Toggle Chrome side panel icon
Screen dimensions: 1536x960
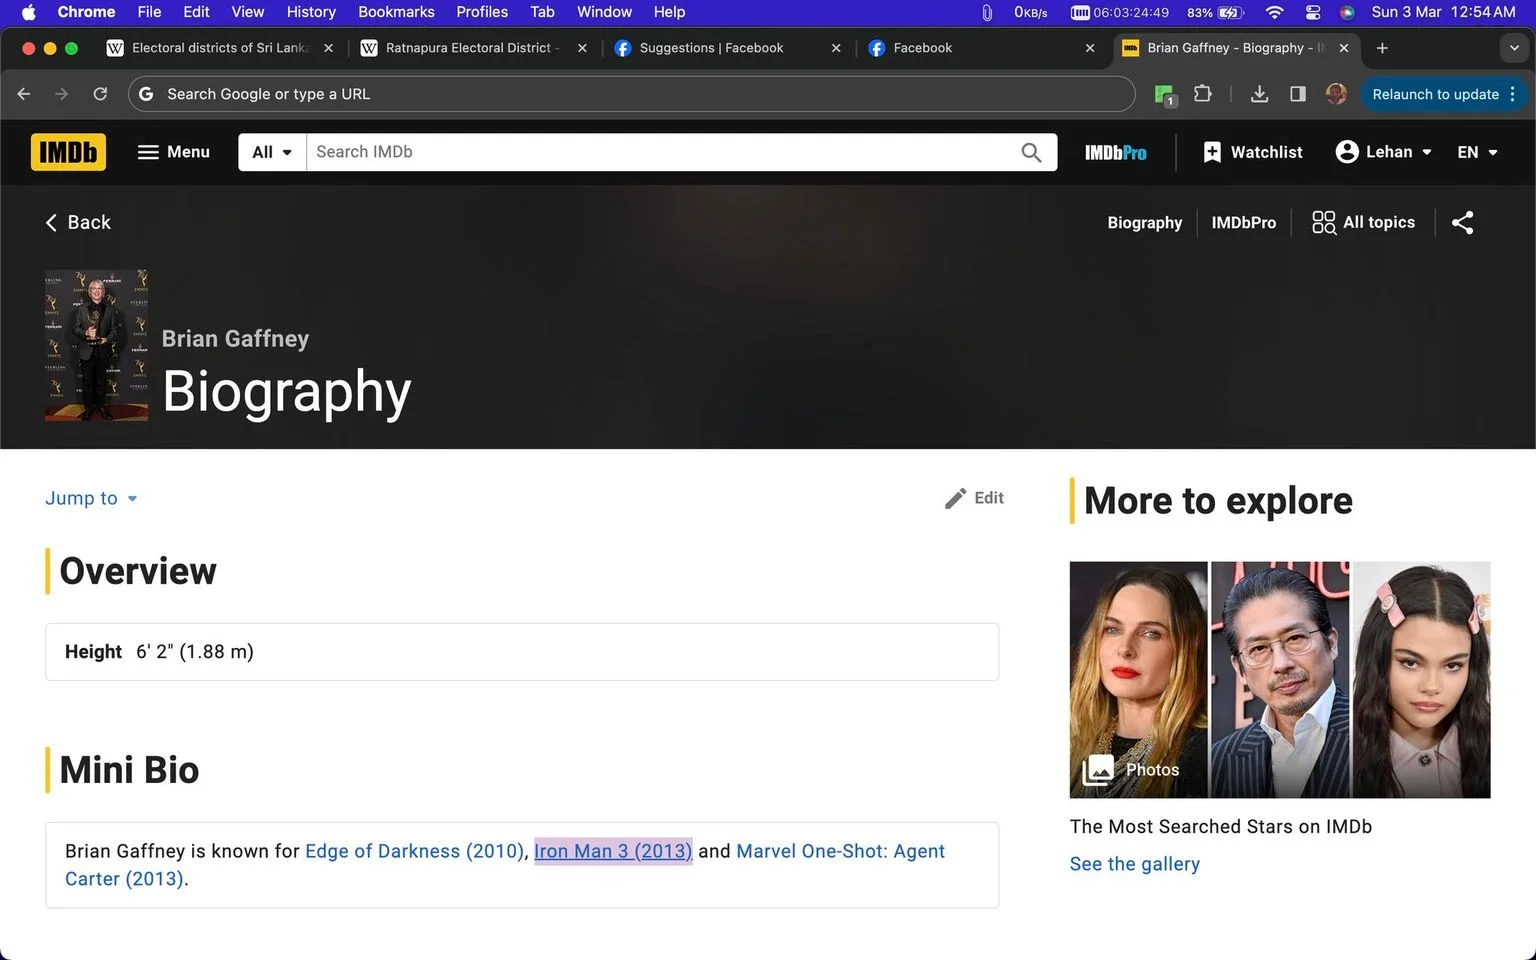pyautogui.click(x=1297, y=94)
